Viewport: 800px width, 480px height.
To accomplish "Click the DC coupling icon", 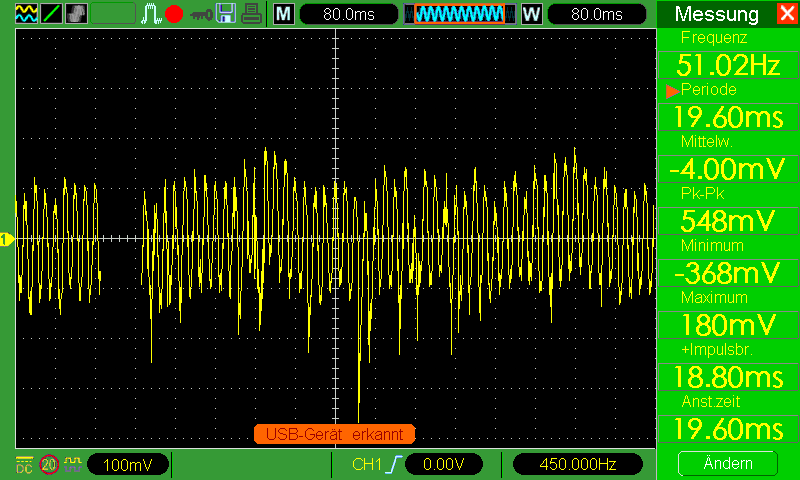I will [x=24, y=464].
